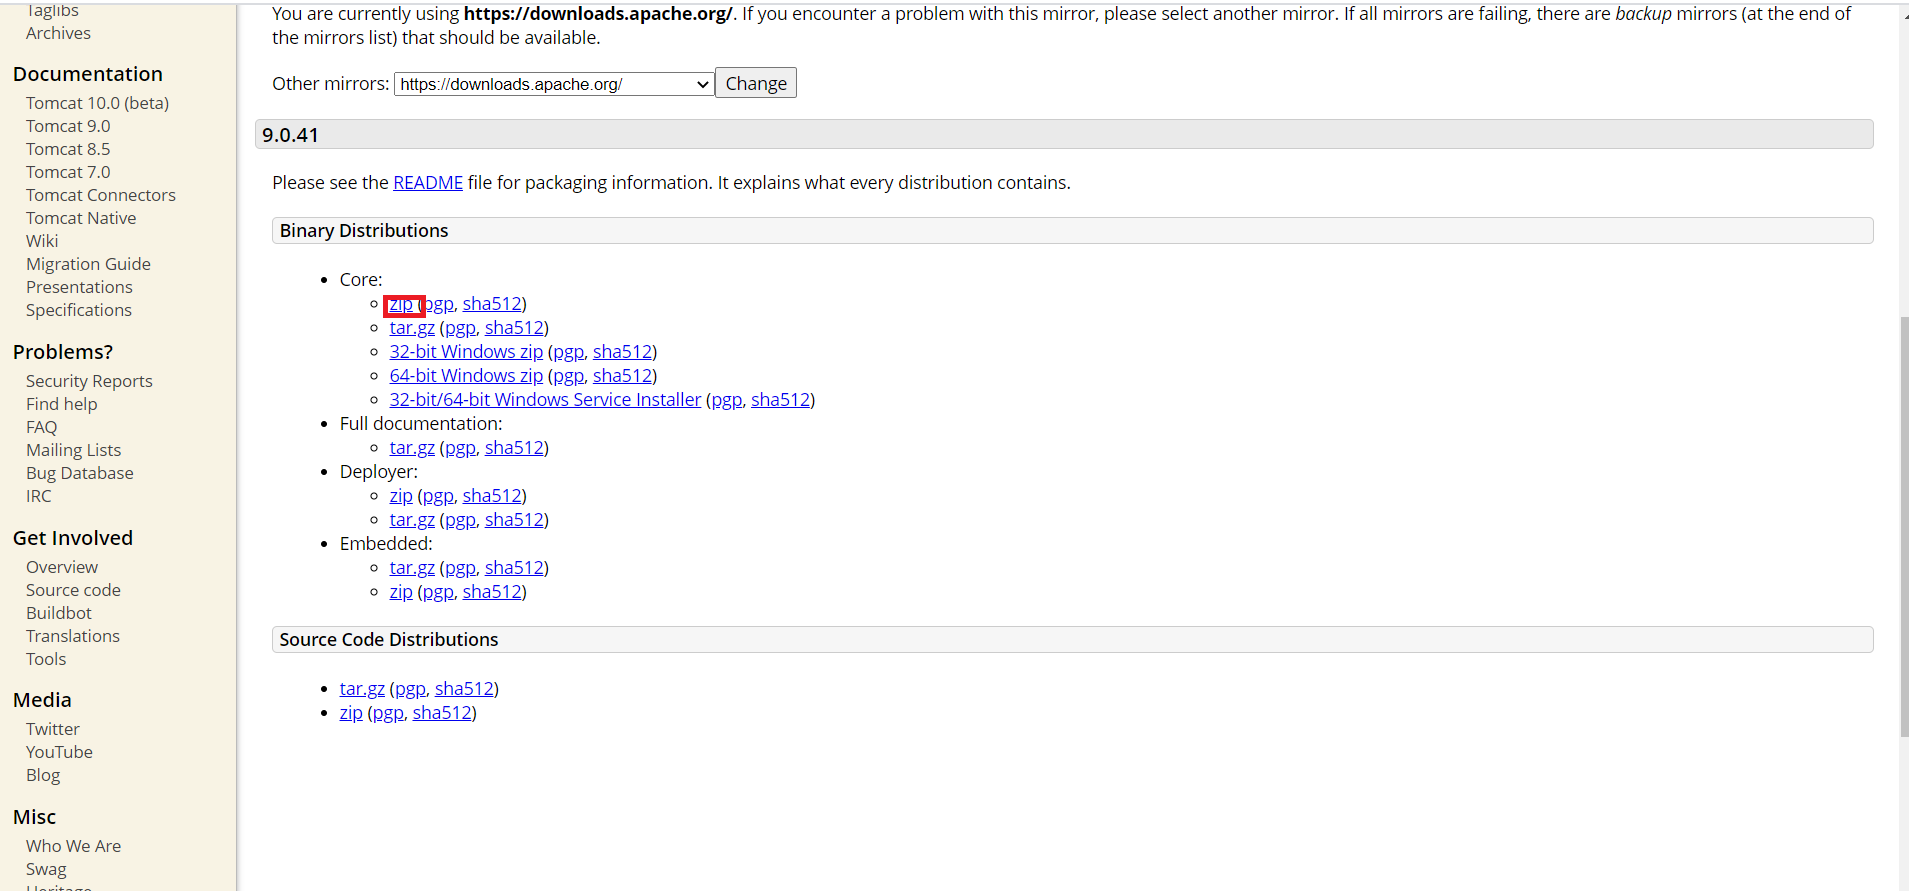The width and height of the screenshot is (1909, 891).
Task: Open the Translations link
Action: point(73,636)
